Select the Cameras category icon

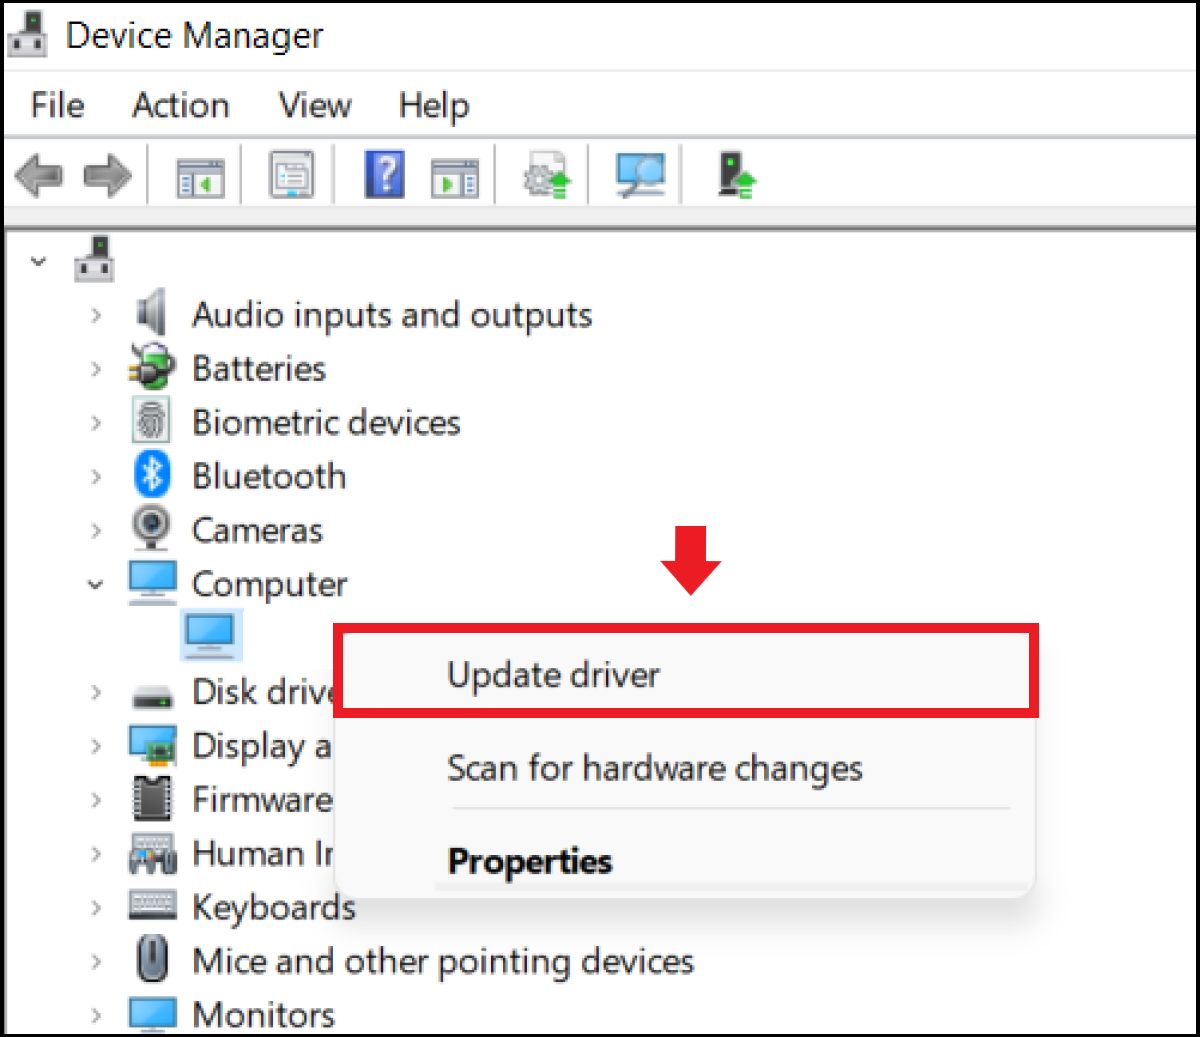(x=152, y=530)
